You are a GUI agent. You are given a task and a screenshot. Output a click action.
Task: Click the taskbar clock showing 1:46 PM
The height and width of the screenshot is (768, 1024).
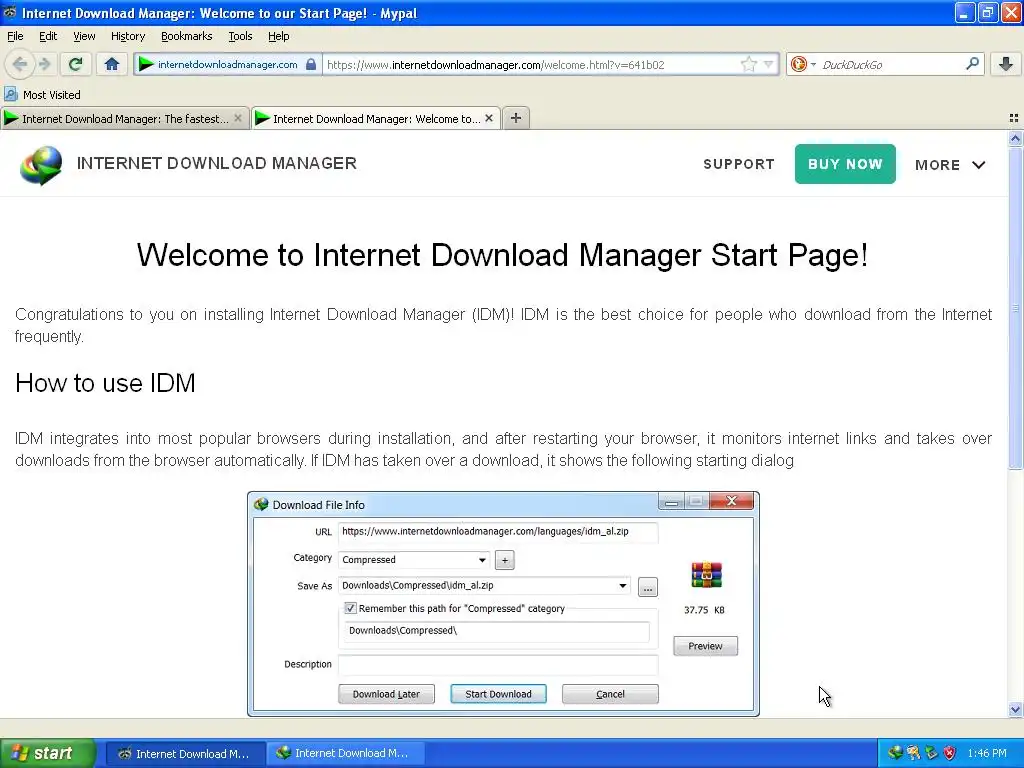pyautogui.click(x=987, y=753)
